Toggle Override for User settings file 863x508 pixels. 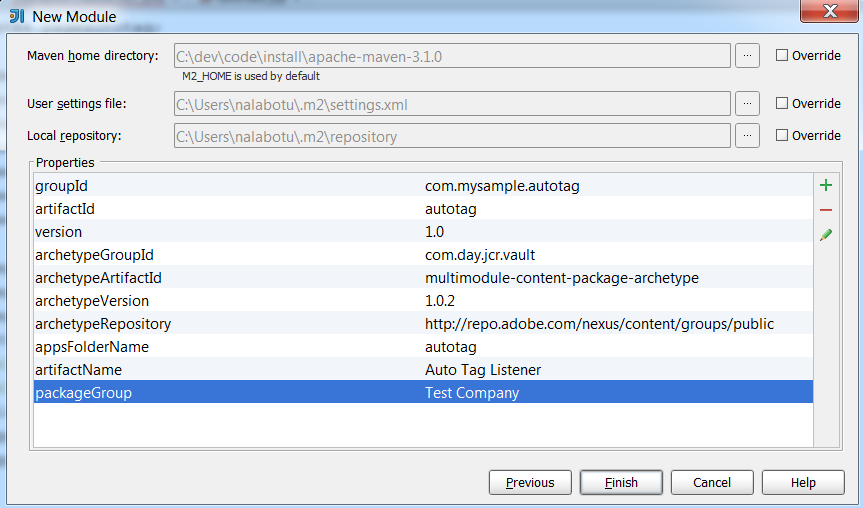(782, 104)
